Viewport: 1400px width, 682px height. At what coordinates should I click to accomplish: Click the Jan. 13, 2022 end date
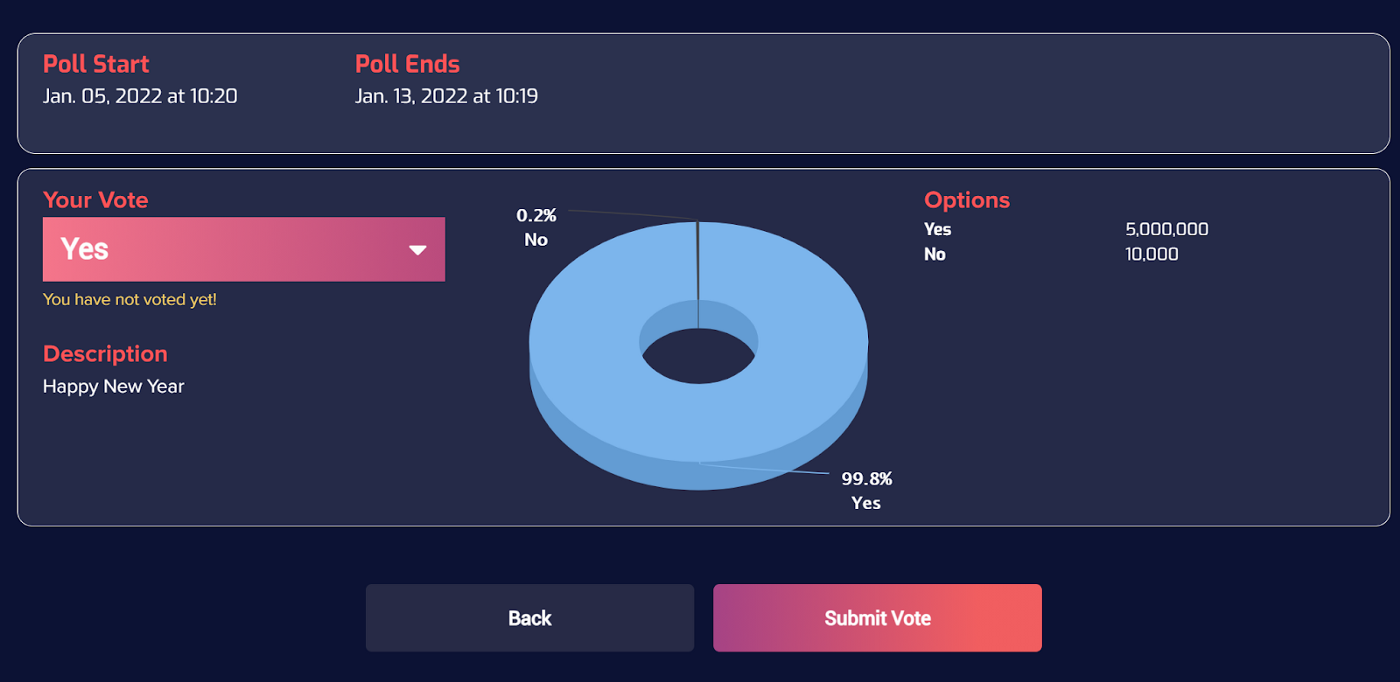click(446, 96)
